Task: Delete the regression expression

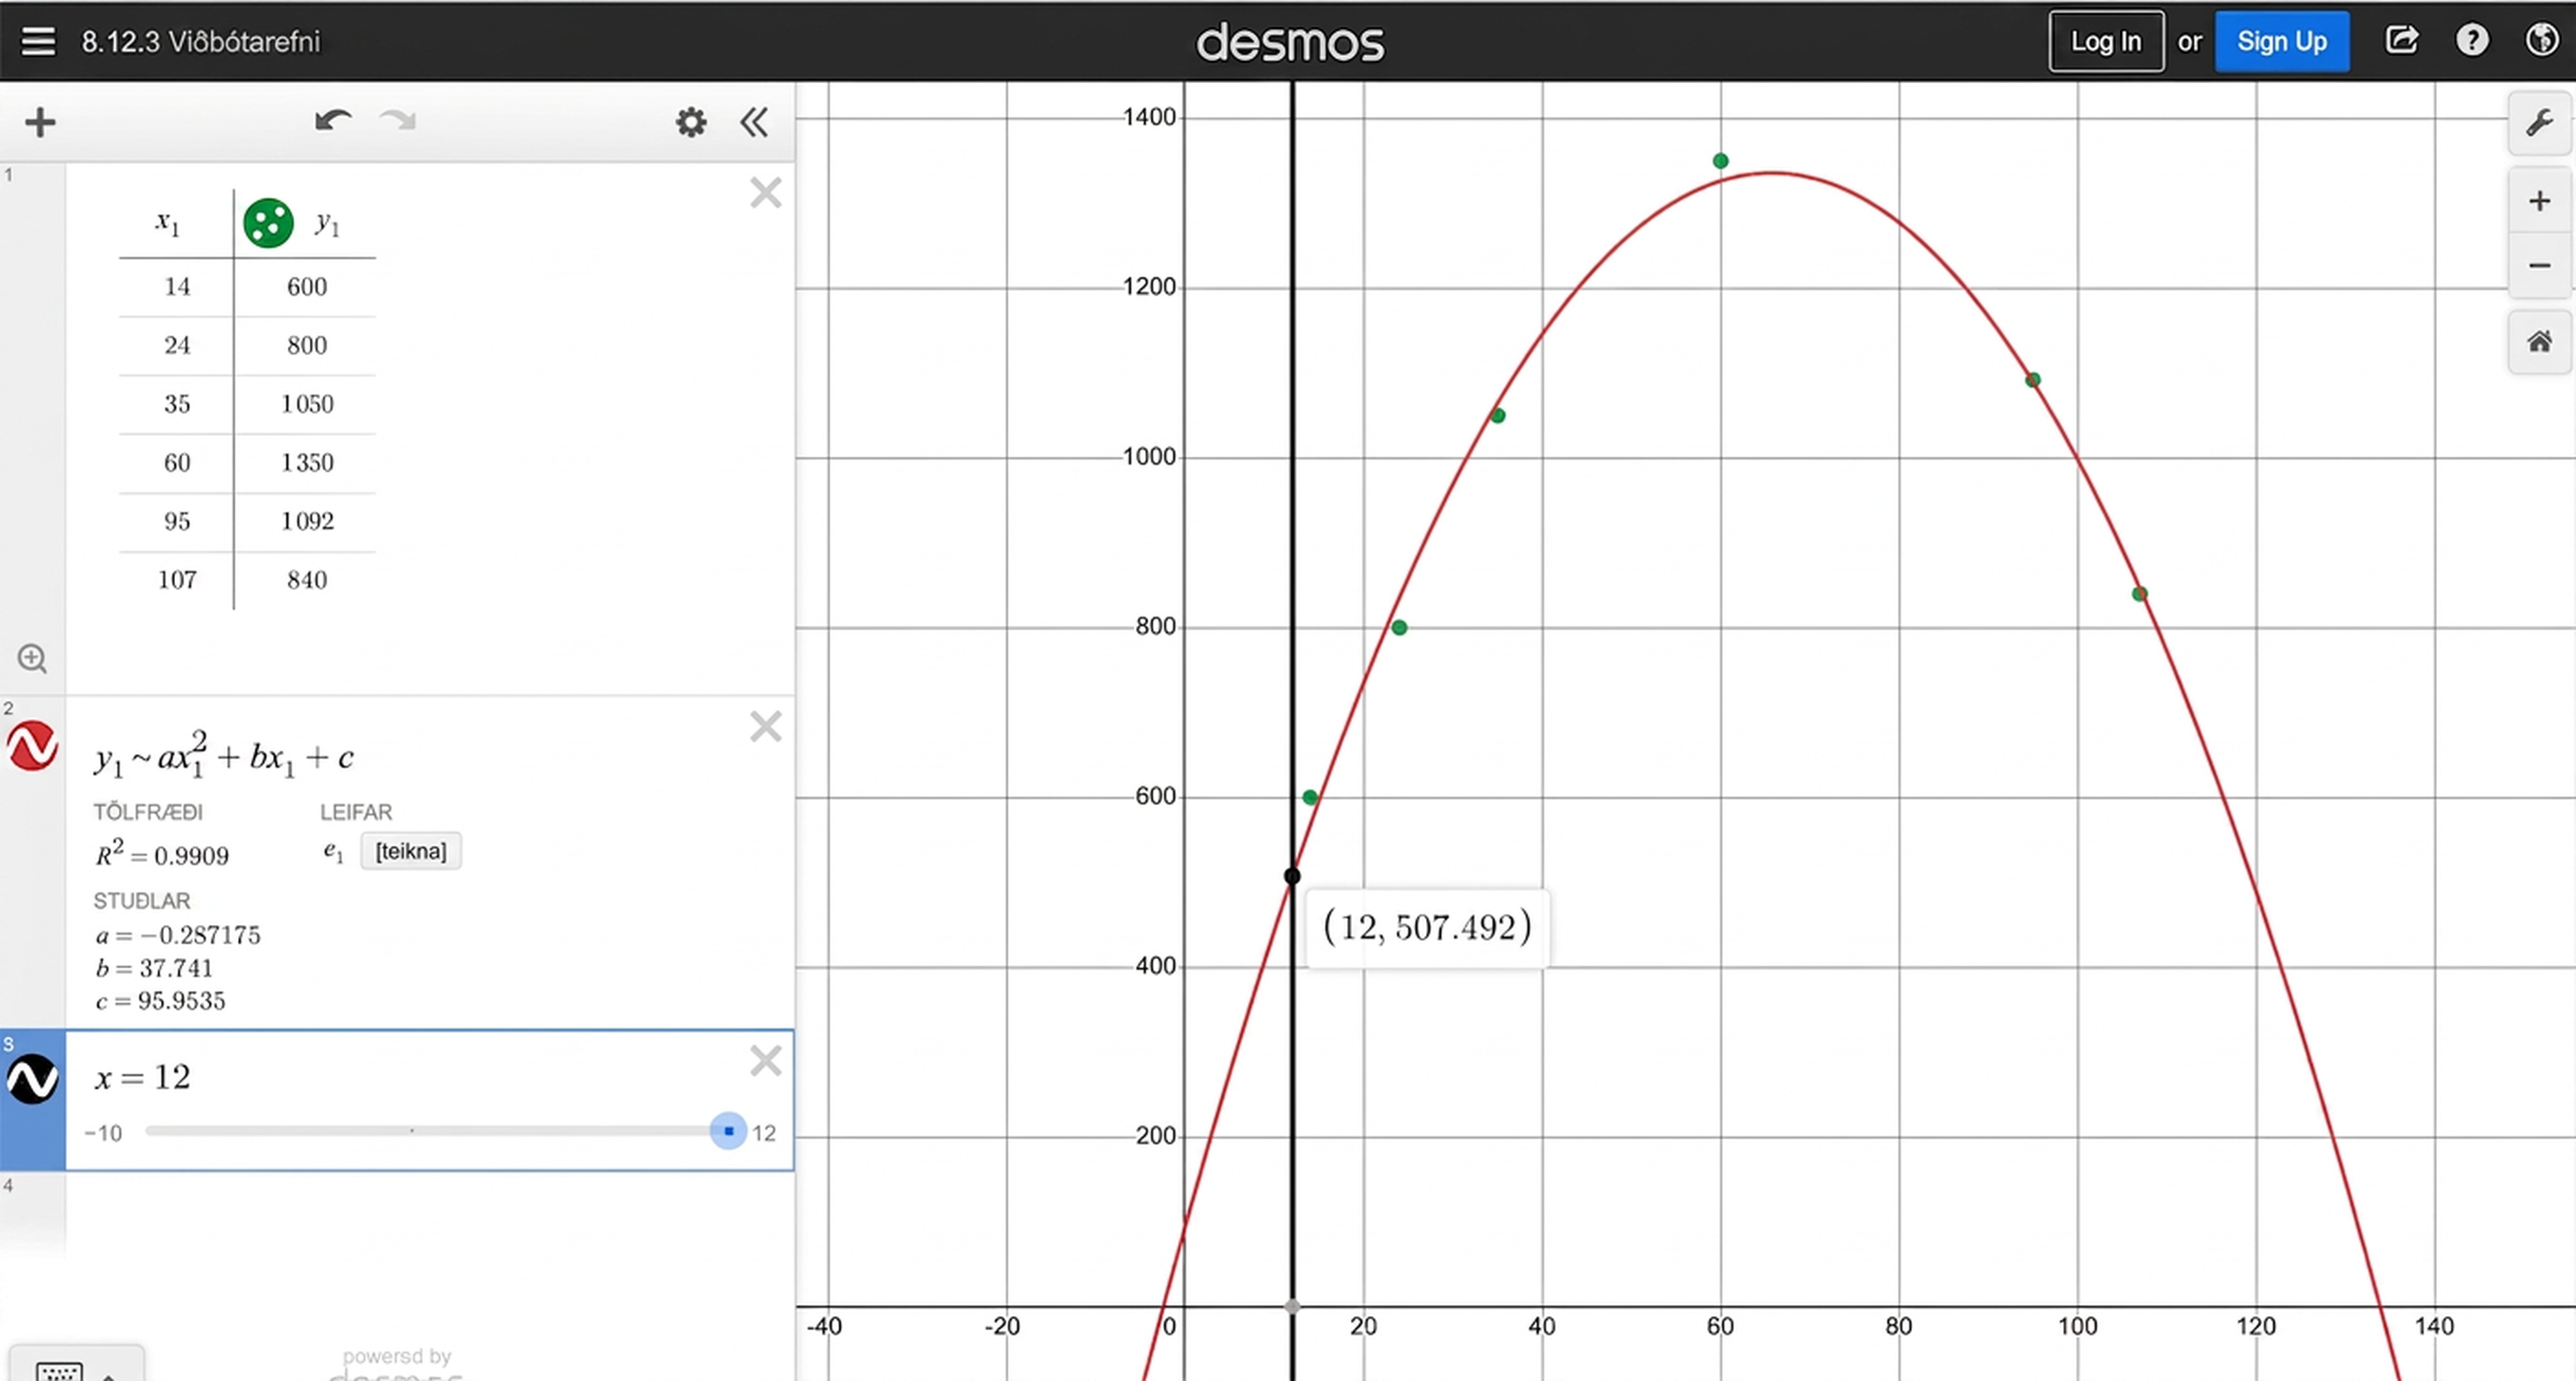Action: [766, 726]
